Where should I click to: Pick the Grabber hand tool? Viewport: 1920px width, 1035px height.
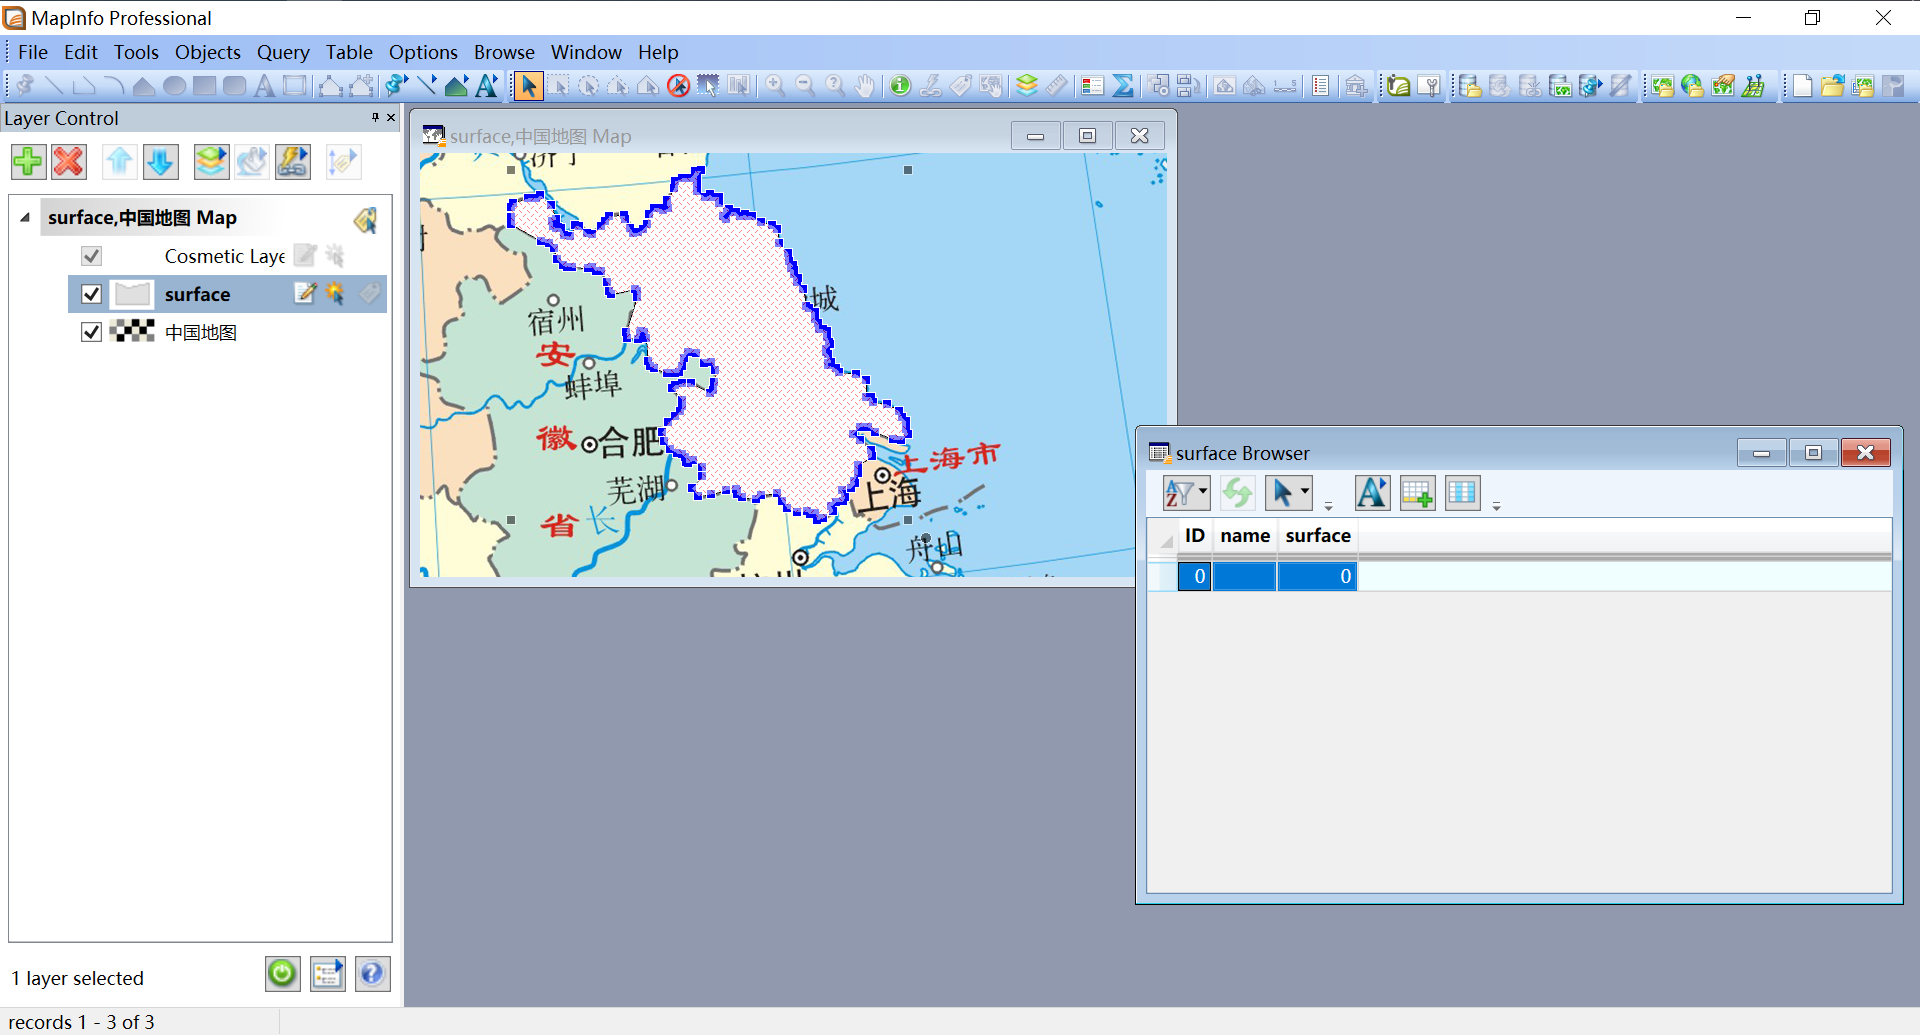[x=865, y=86]
